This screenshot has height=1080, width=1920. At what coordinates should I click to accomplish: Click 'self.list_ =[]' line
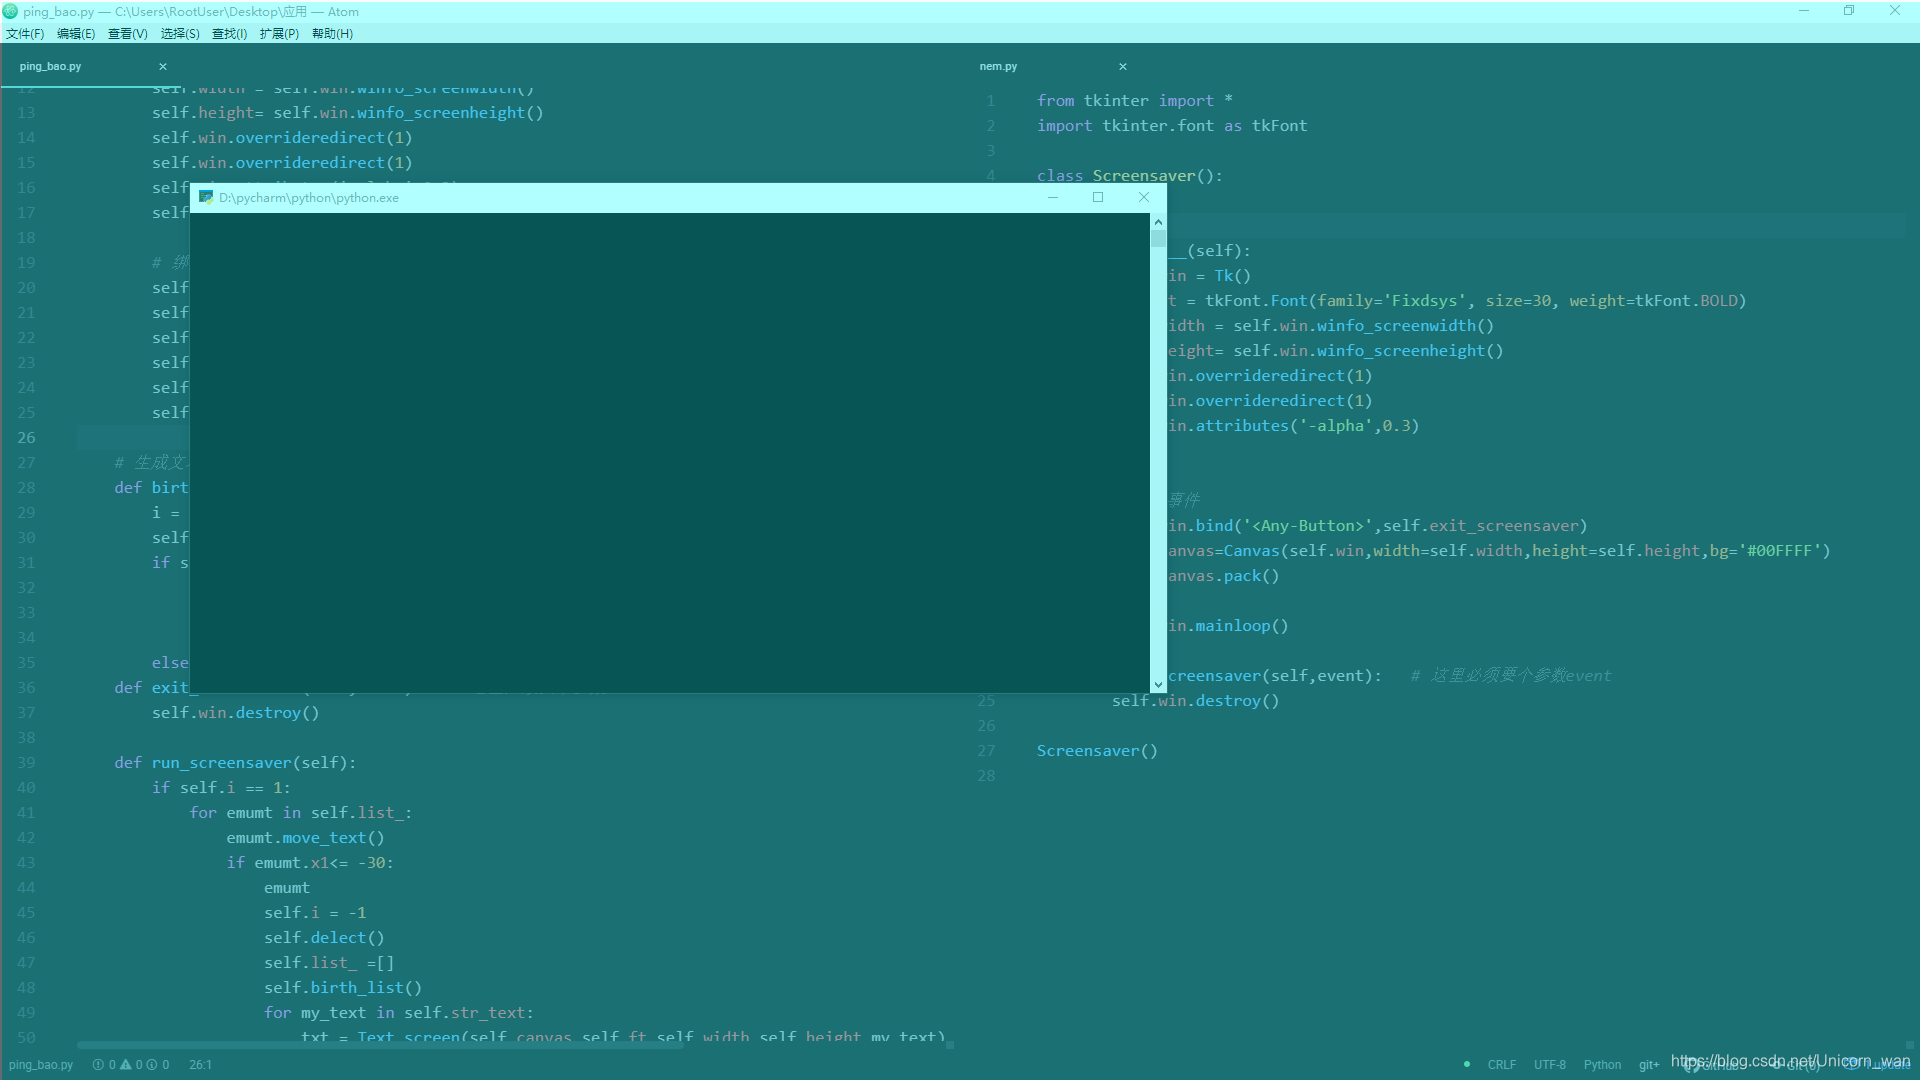pyautogui.click(x=329, y=963)
